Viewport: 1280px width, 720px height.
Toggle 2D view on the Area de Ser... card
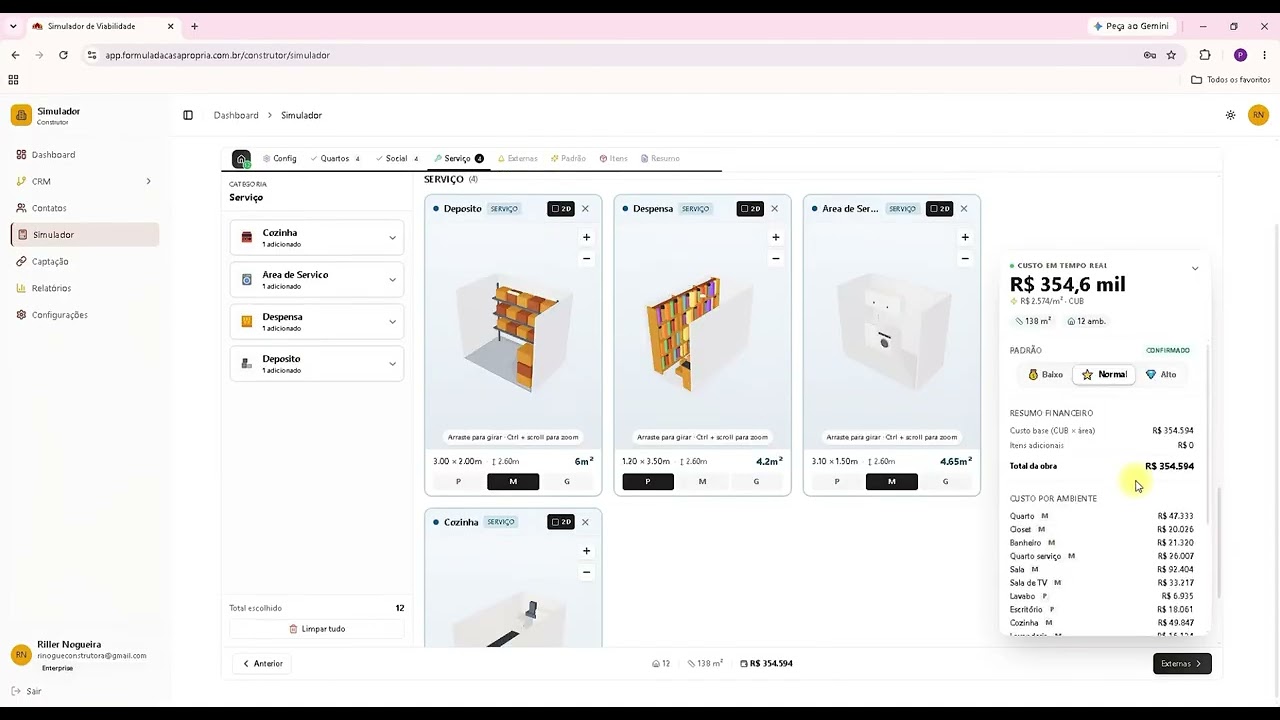pyautogui.click(x=939, y=209)
